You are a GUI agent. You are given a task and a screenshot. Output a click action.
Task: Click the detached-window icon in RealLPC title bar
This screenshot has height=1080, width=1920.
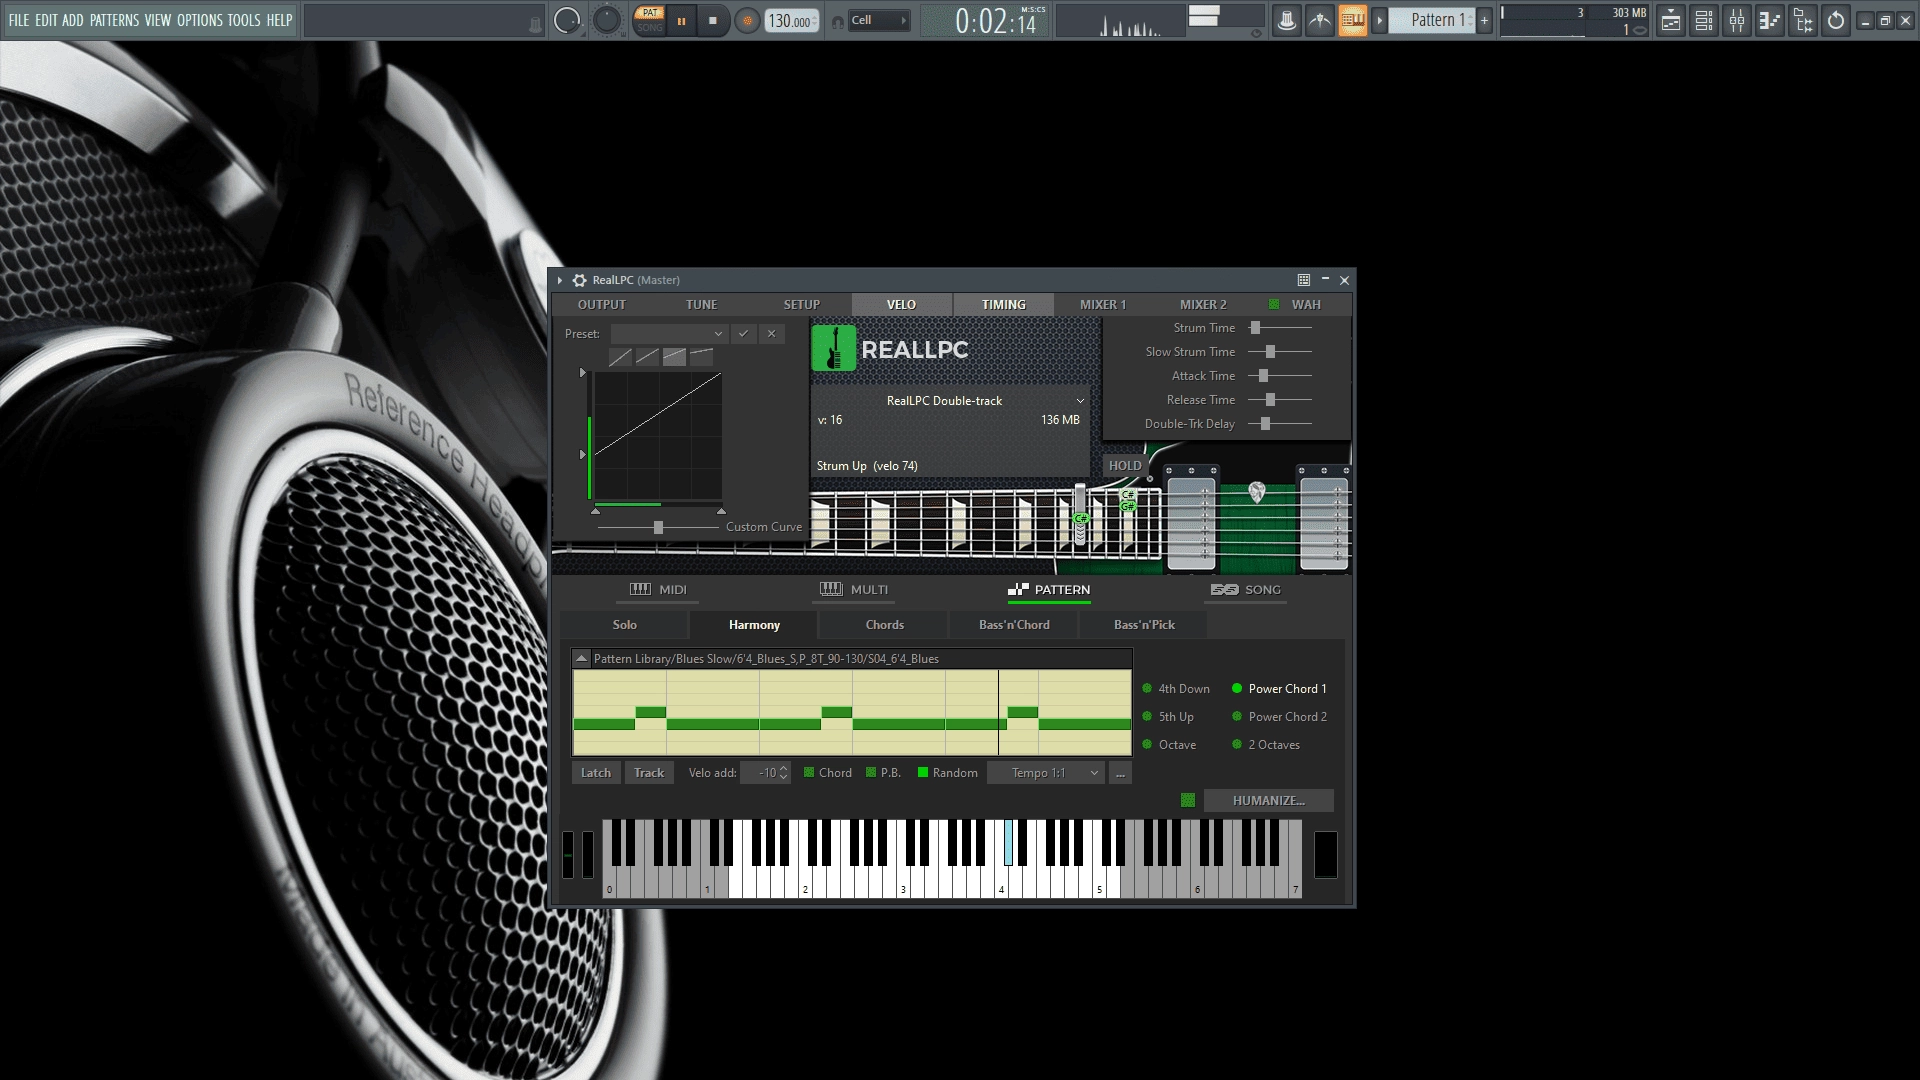coord(1304,280)
